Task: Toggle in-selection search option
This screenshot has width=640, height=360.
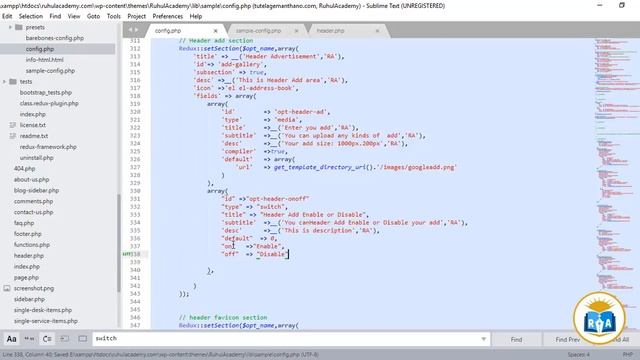Action: click(65, 339)
